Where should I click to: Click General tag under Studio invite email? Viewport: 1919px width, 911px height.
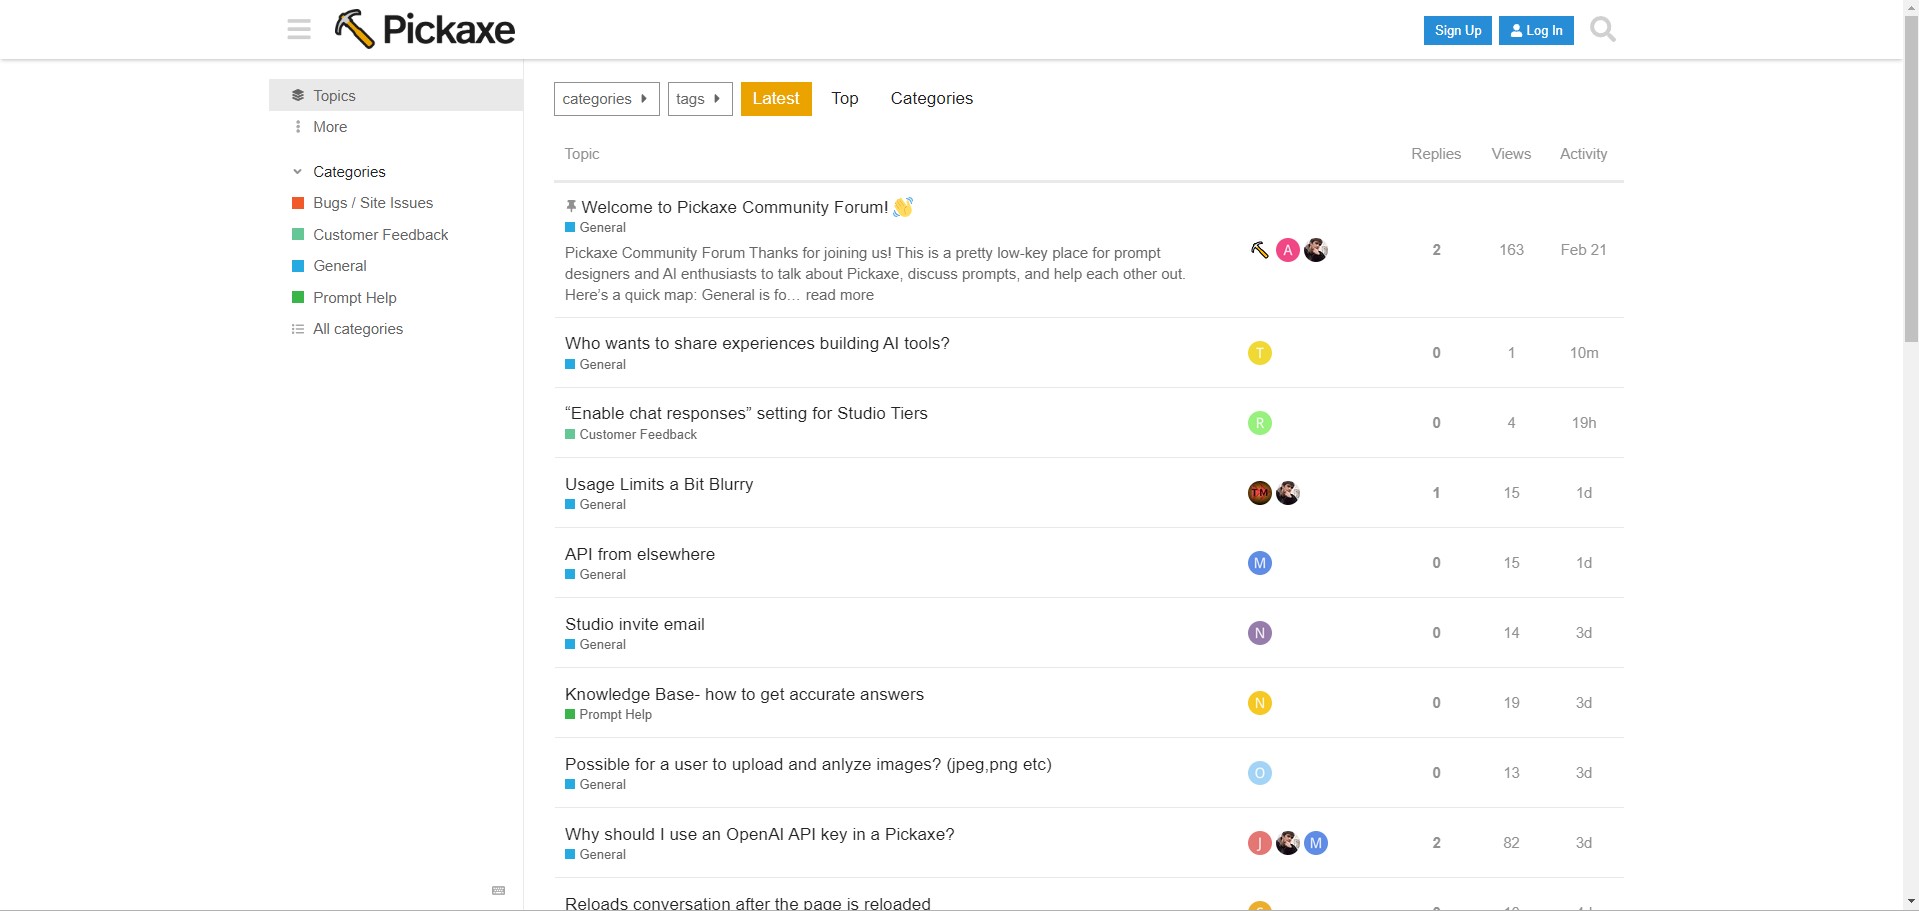[595, 645]
